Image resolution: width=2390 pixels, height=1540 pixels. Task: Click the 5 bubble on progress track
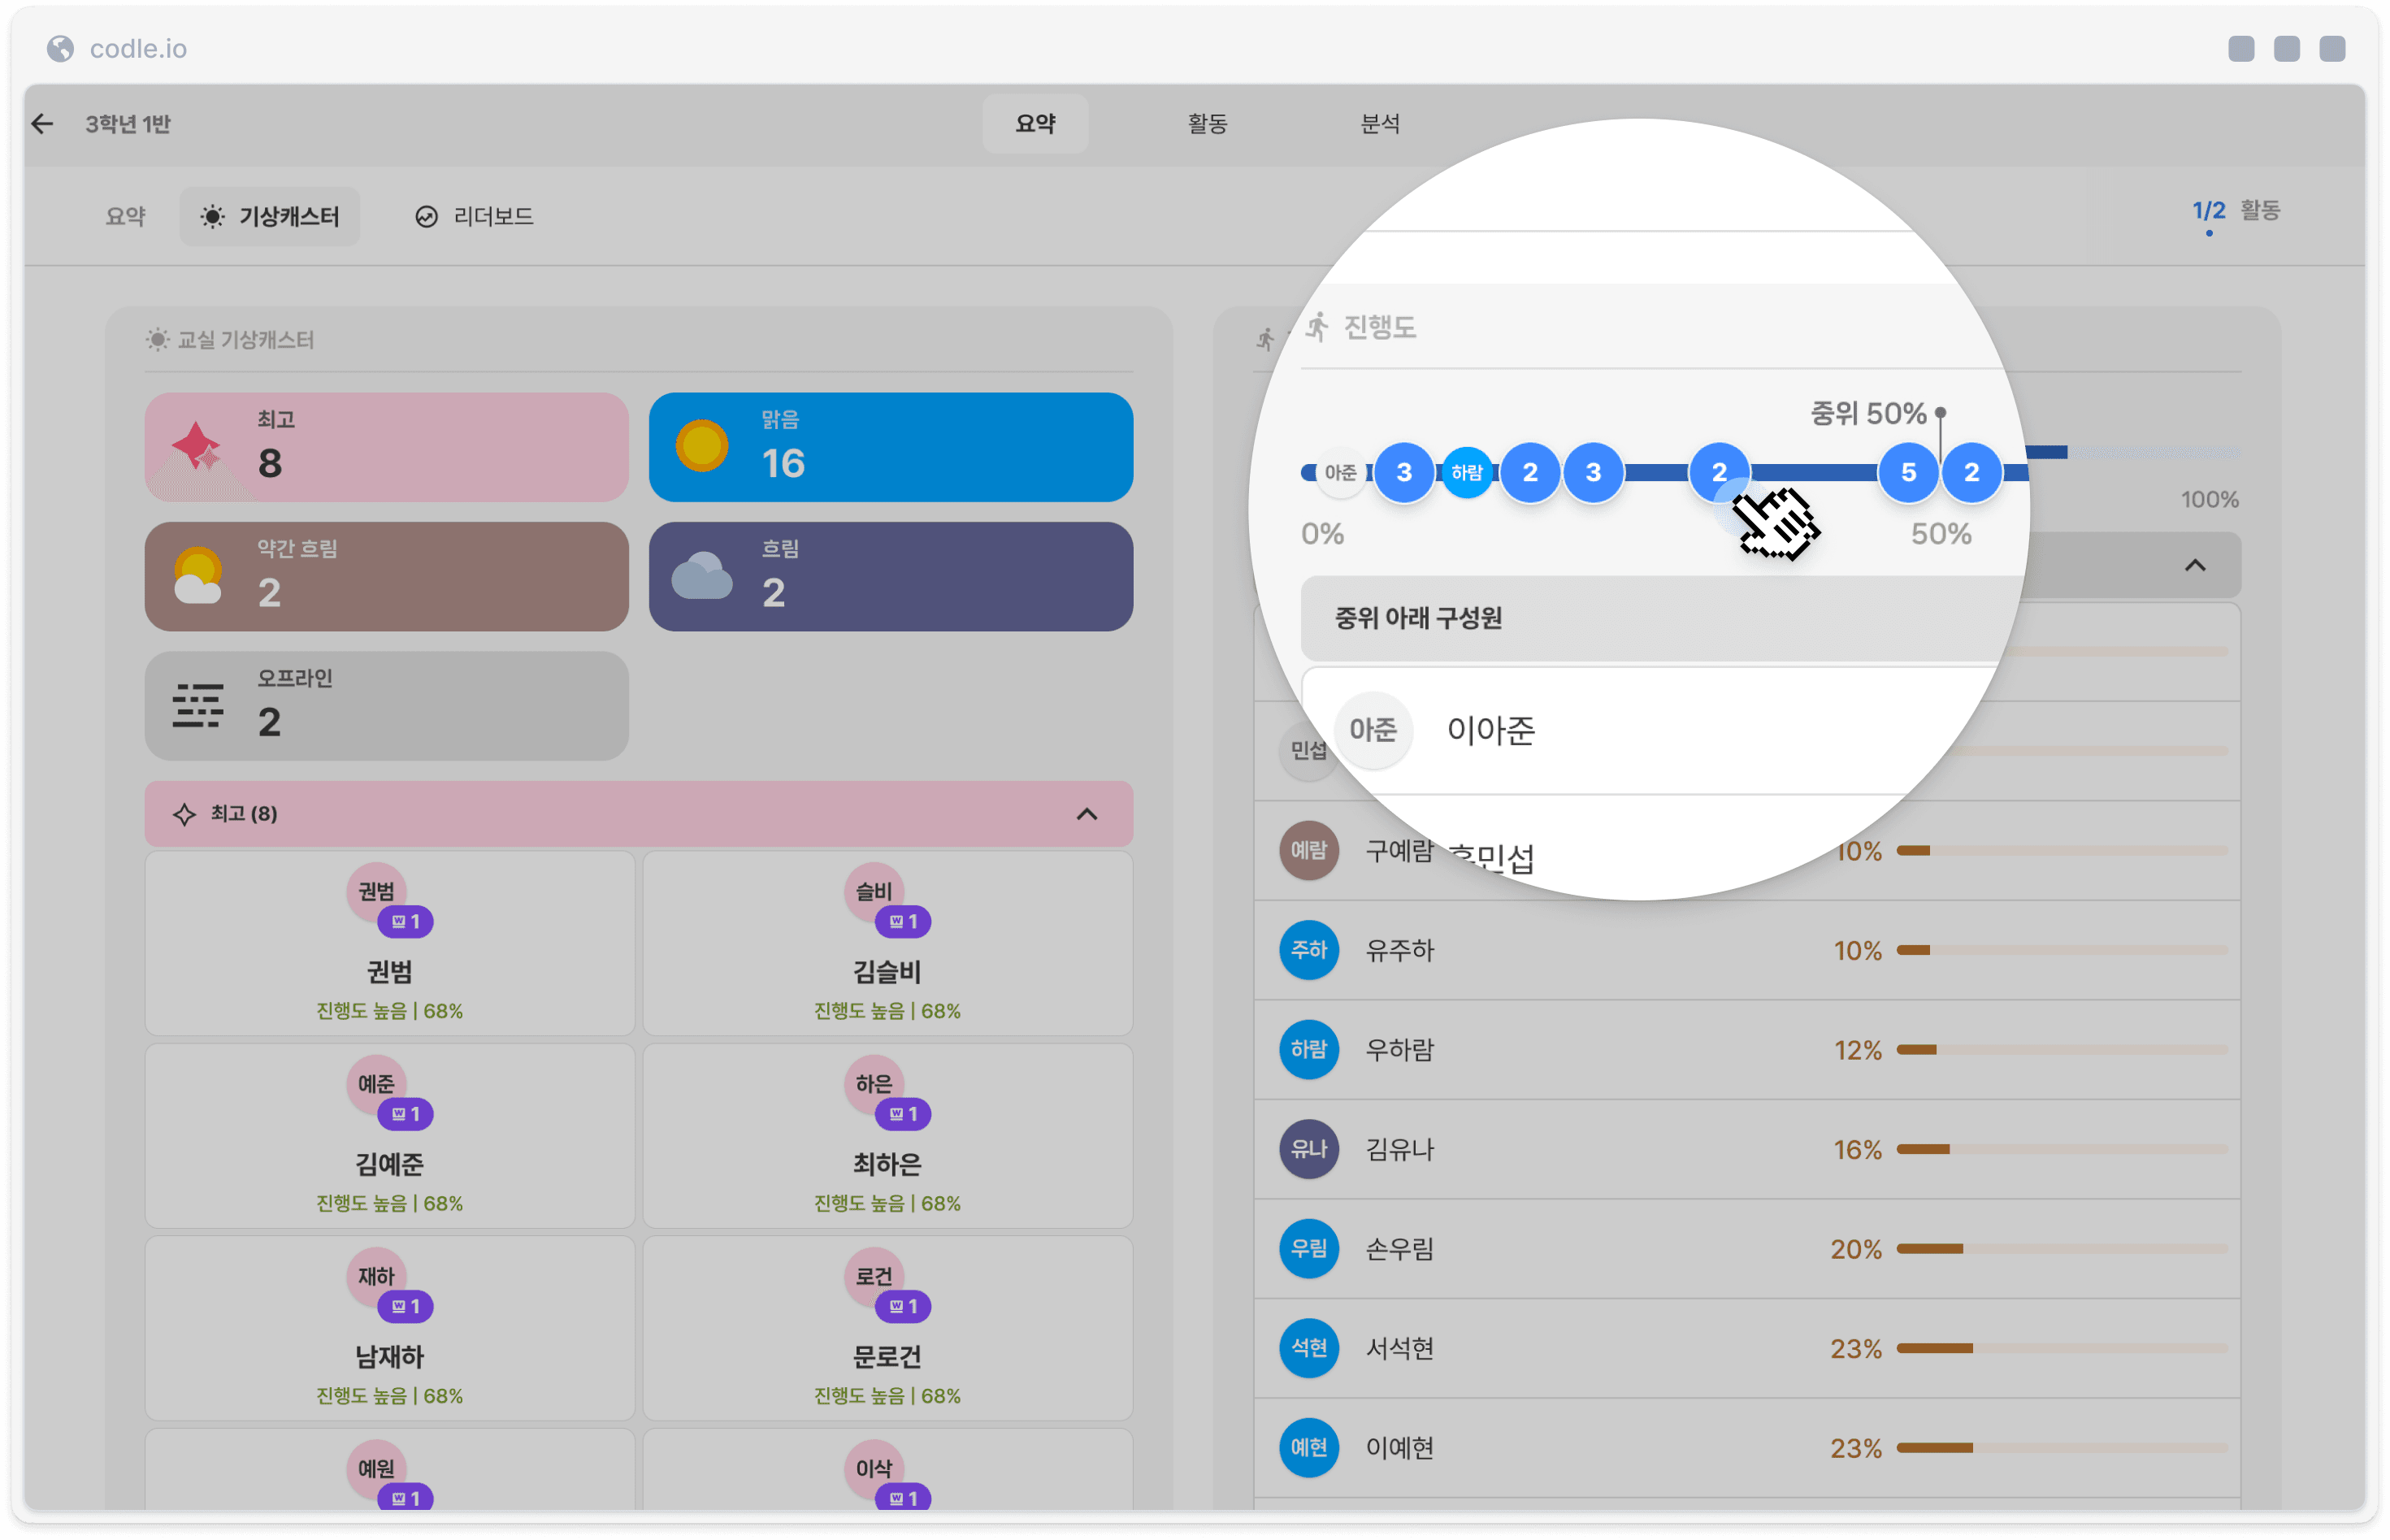tap(1907, 472)
